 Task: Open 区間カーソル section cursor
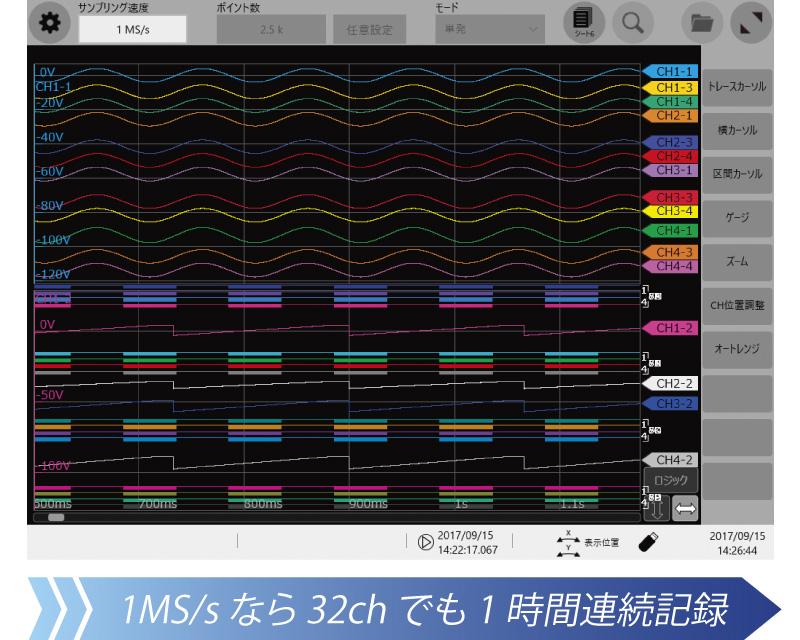737,174
